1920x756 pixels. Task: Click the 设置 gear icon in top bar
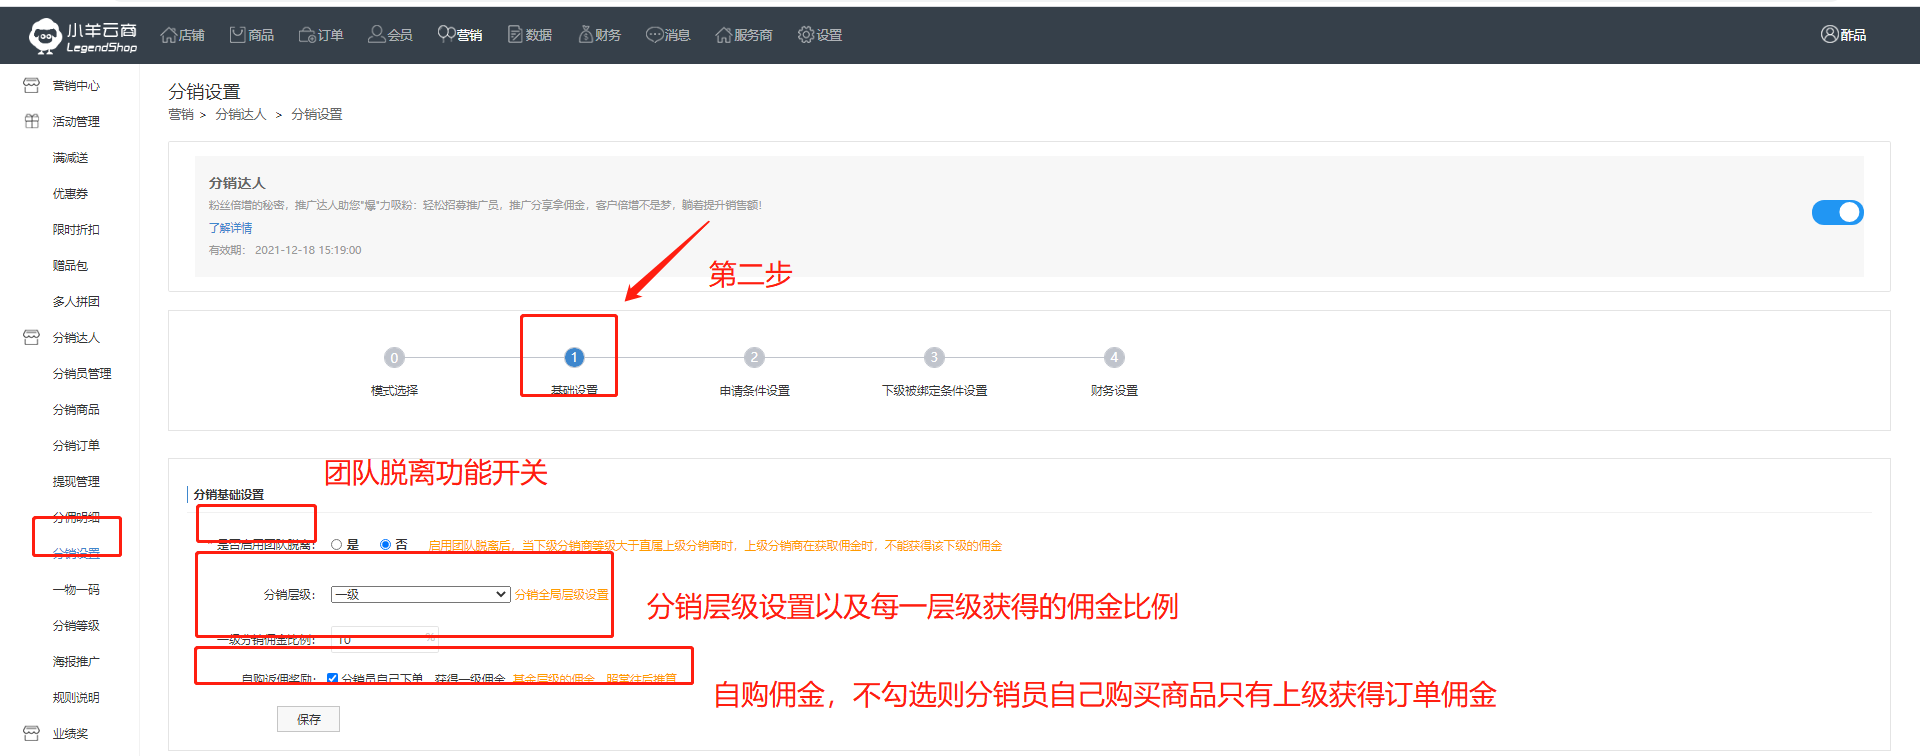806,35
